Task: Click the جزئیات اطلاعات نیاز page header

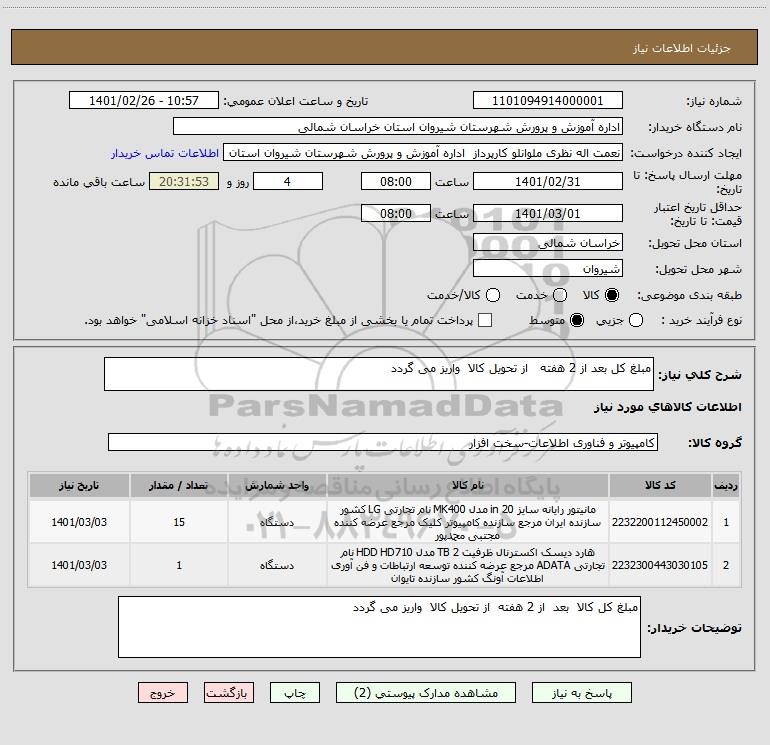Action: 681,48
